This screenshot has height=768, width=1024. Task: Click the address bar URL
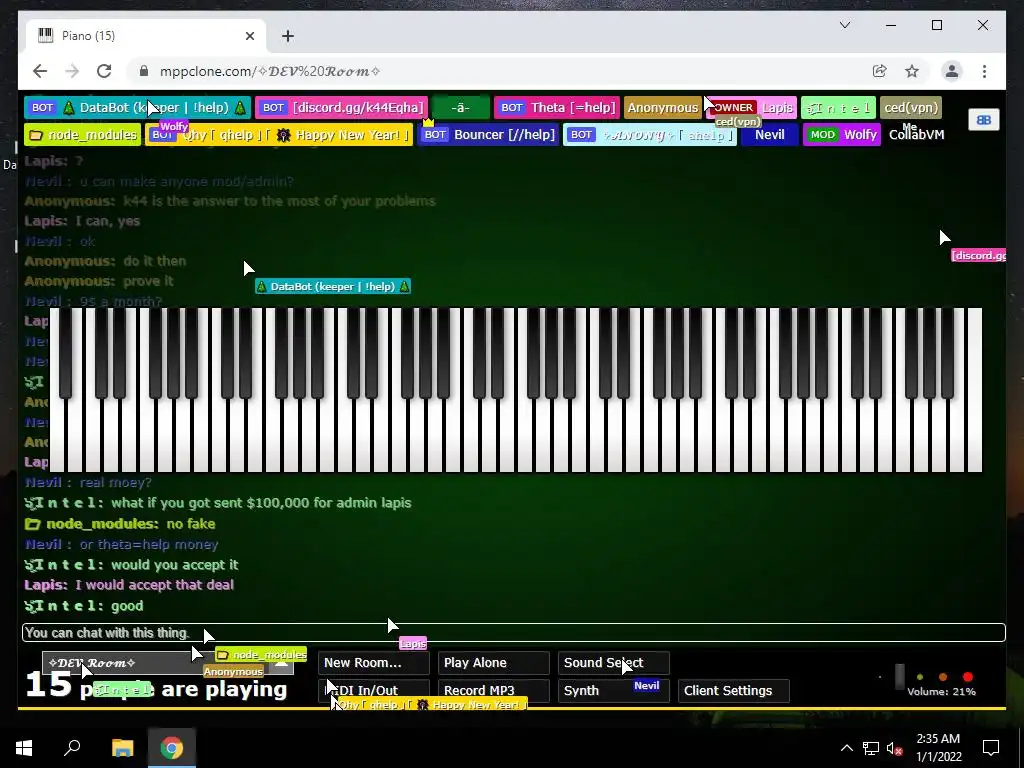point(270,71)
